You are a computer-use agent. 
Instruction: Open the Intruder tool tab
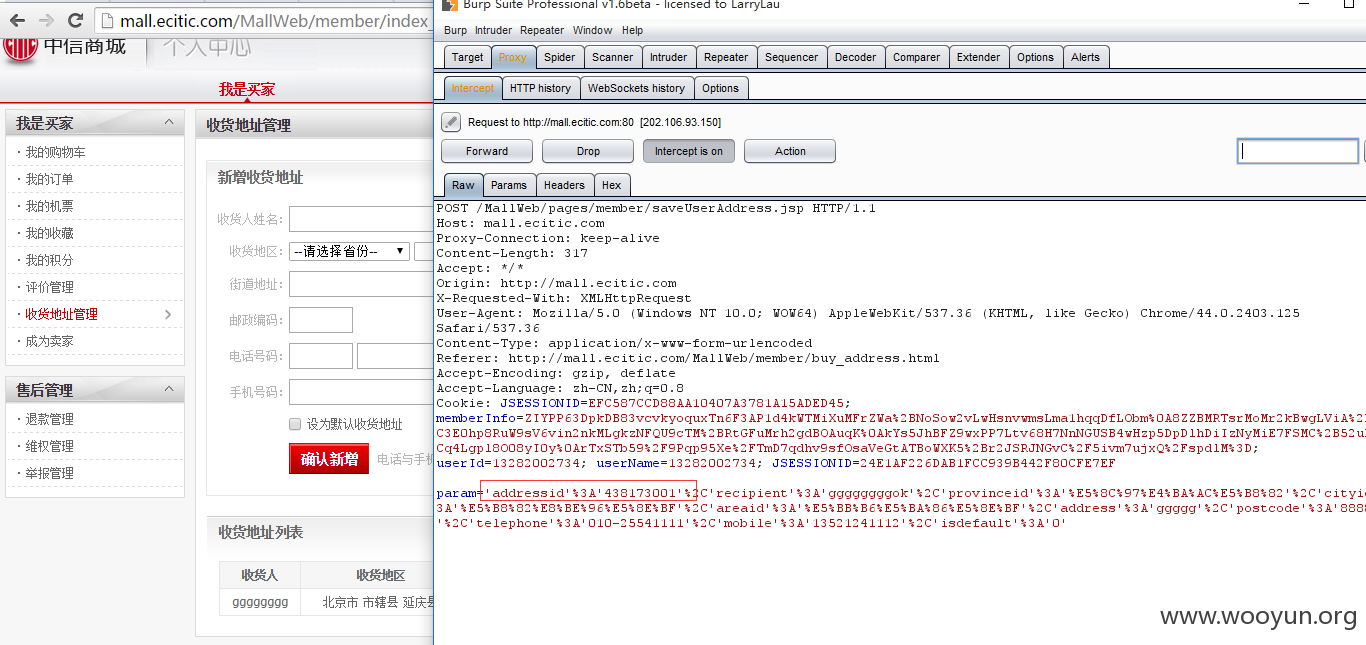(x=668, y=57)
